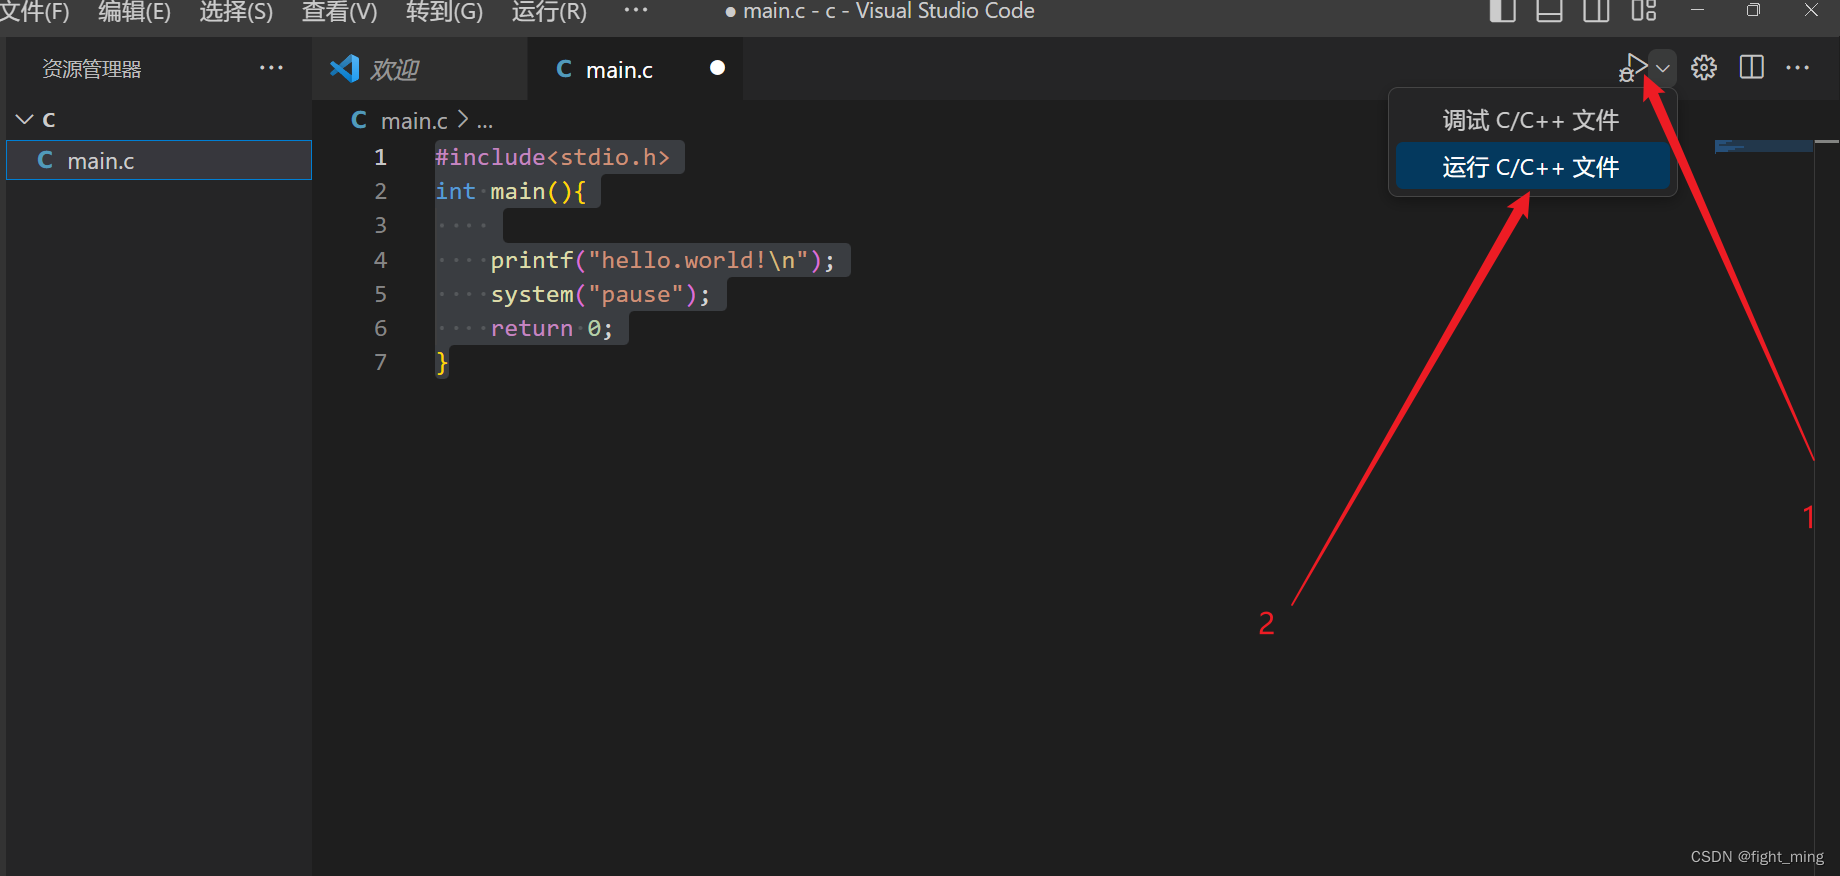Click line number 3 in the gutter
1840x876 pixels.
pyautogui.click(x=380, y=225)
